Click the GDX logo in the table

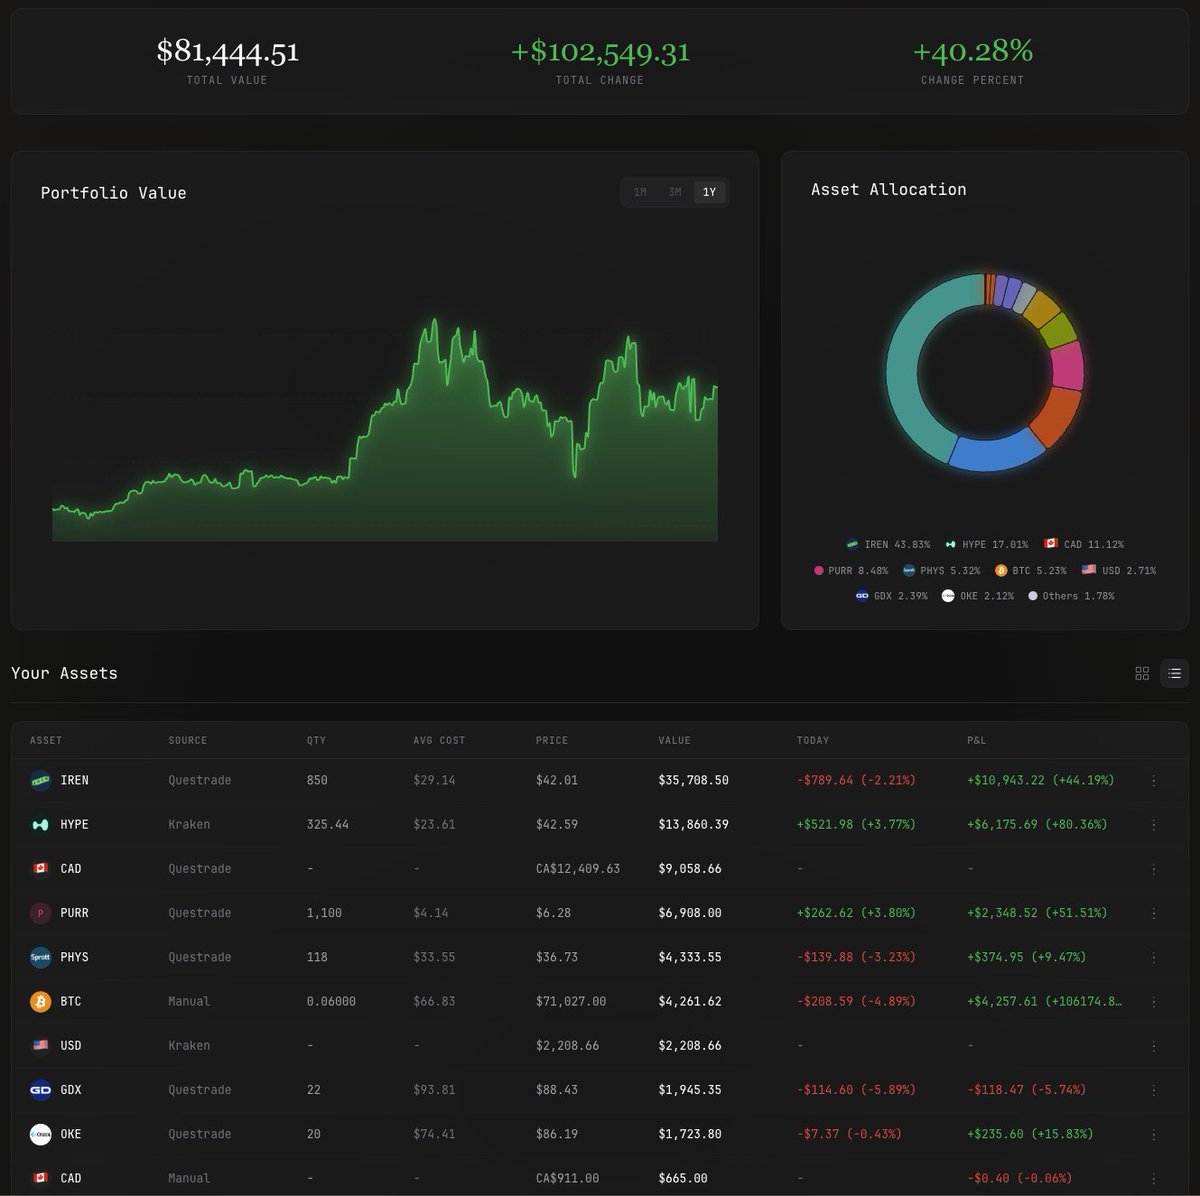40,1090
